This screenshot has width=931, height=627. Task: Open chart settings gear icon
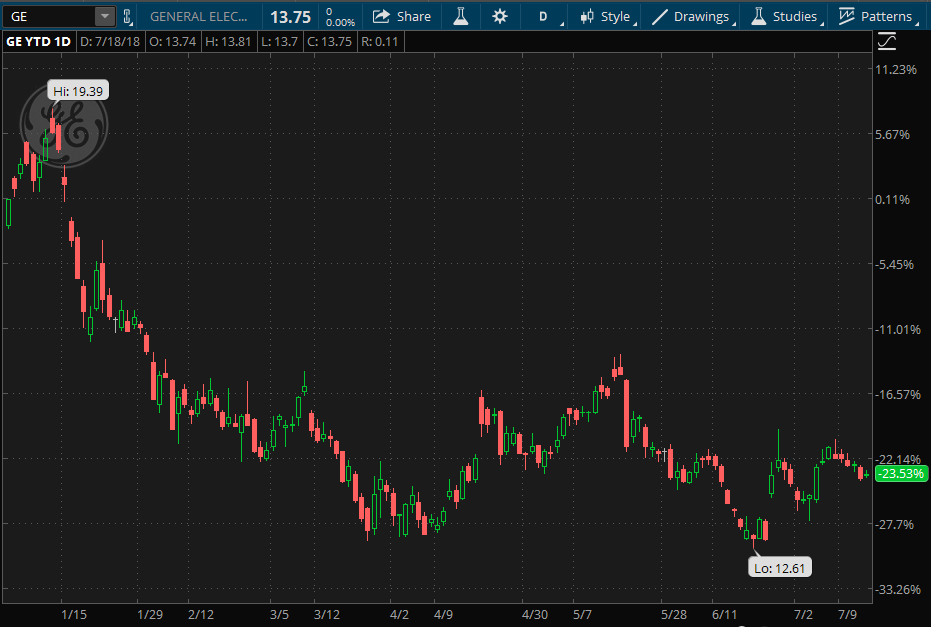click(500, 16)
